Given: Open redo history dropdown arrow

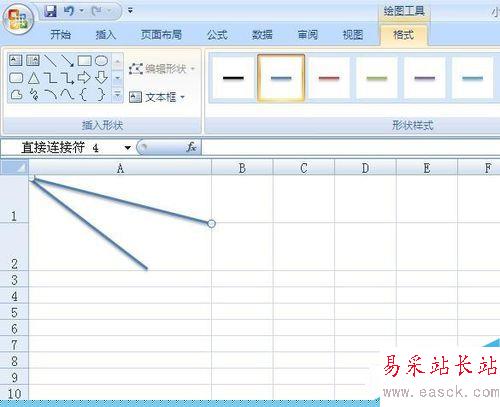Looking at the screenshot, I should [x=109, y=11].
